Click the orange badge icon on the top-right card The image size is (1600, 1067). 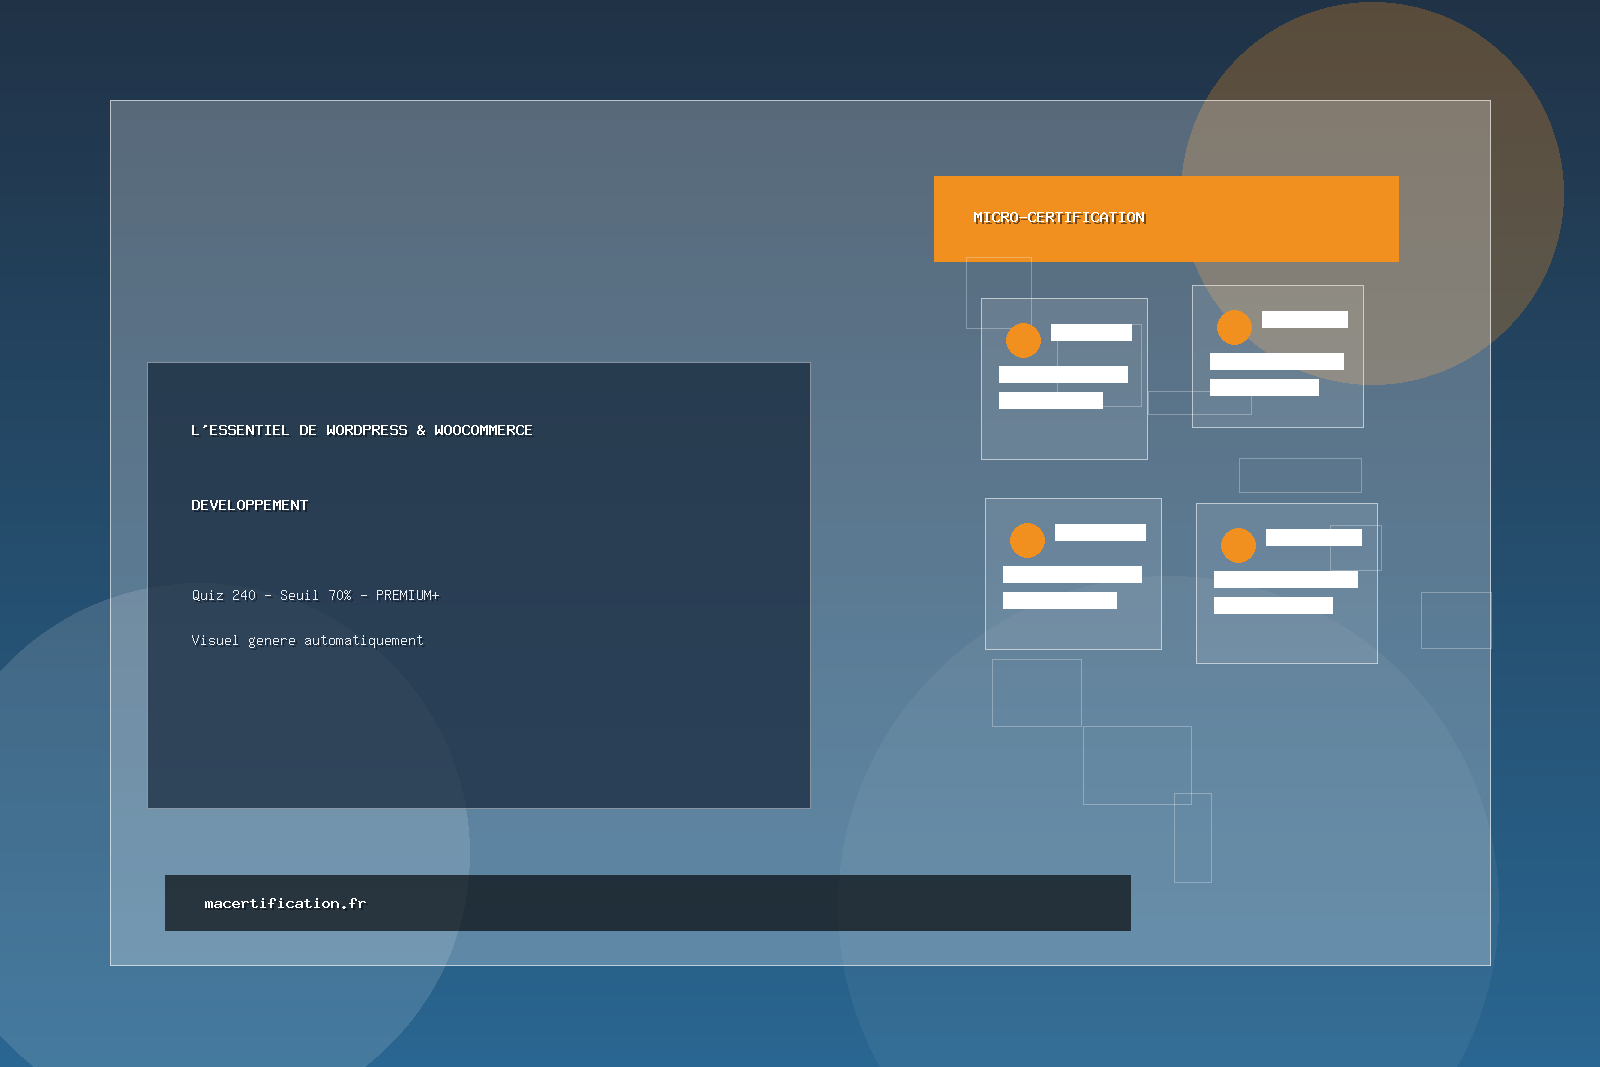coord(1234,327)
